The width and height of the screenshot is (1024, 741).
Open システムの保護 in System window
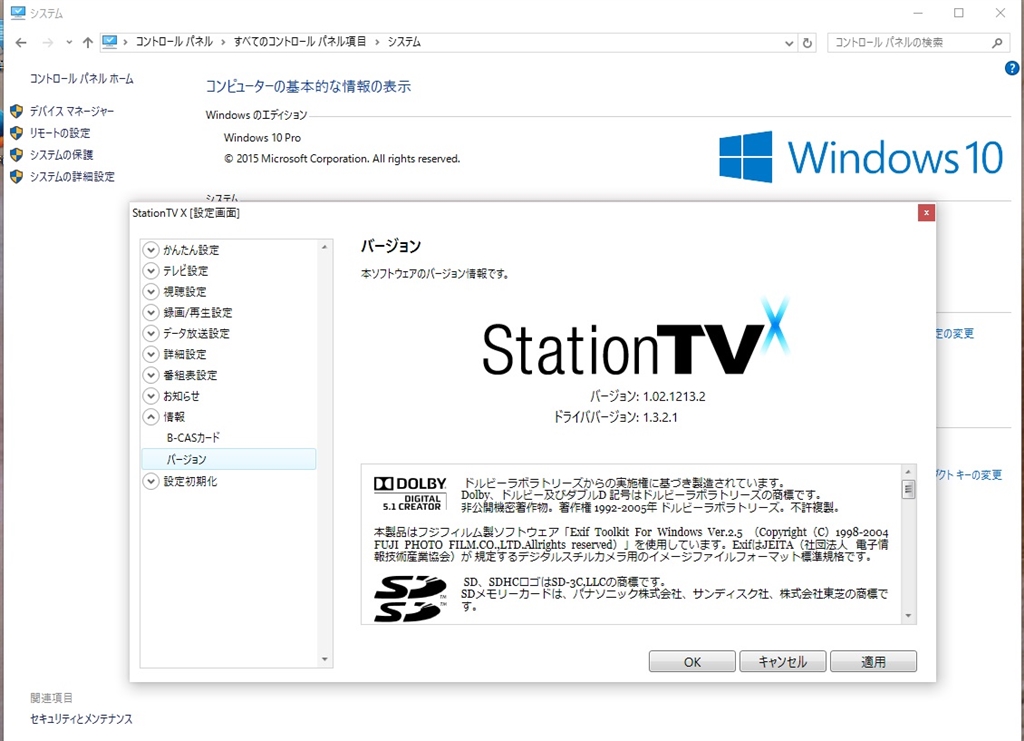click(61, 155)
